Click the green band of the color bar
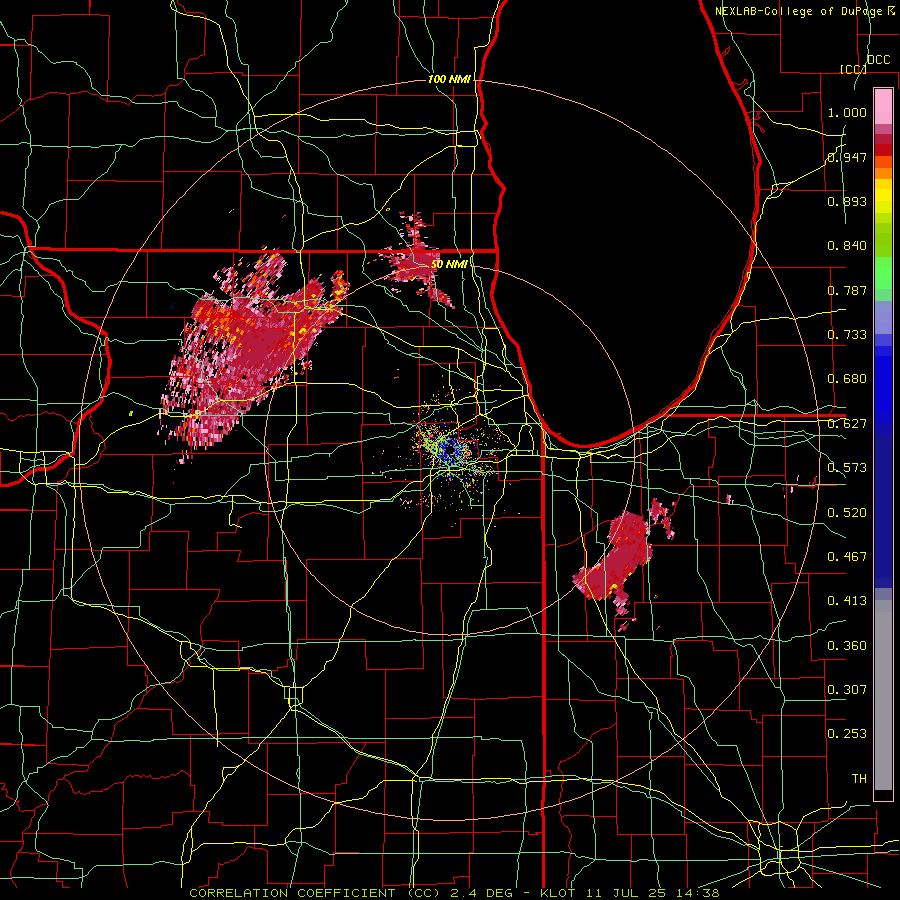Screen dimensions: 900x900 point(883,273)
